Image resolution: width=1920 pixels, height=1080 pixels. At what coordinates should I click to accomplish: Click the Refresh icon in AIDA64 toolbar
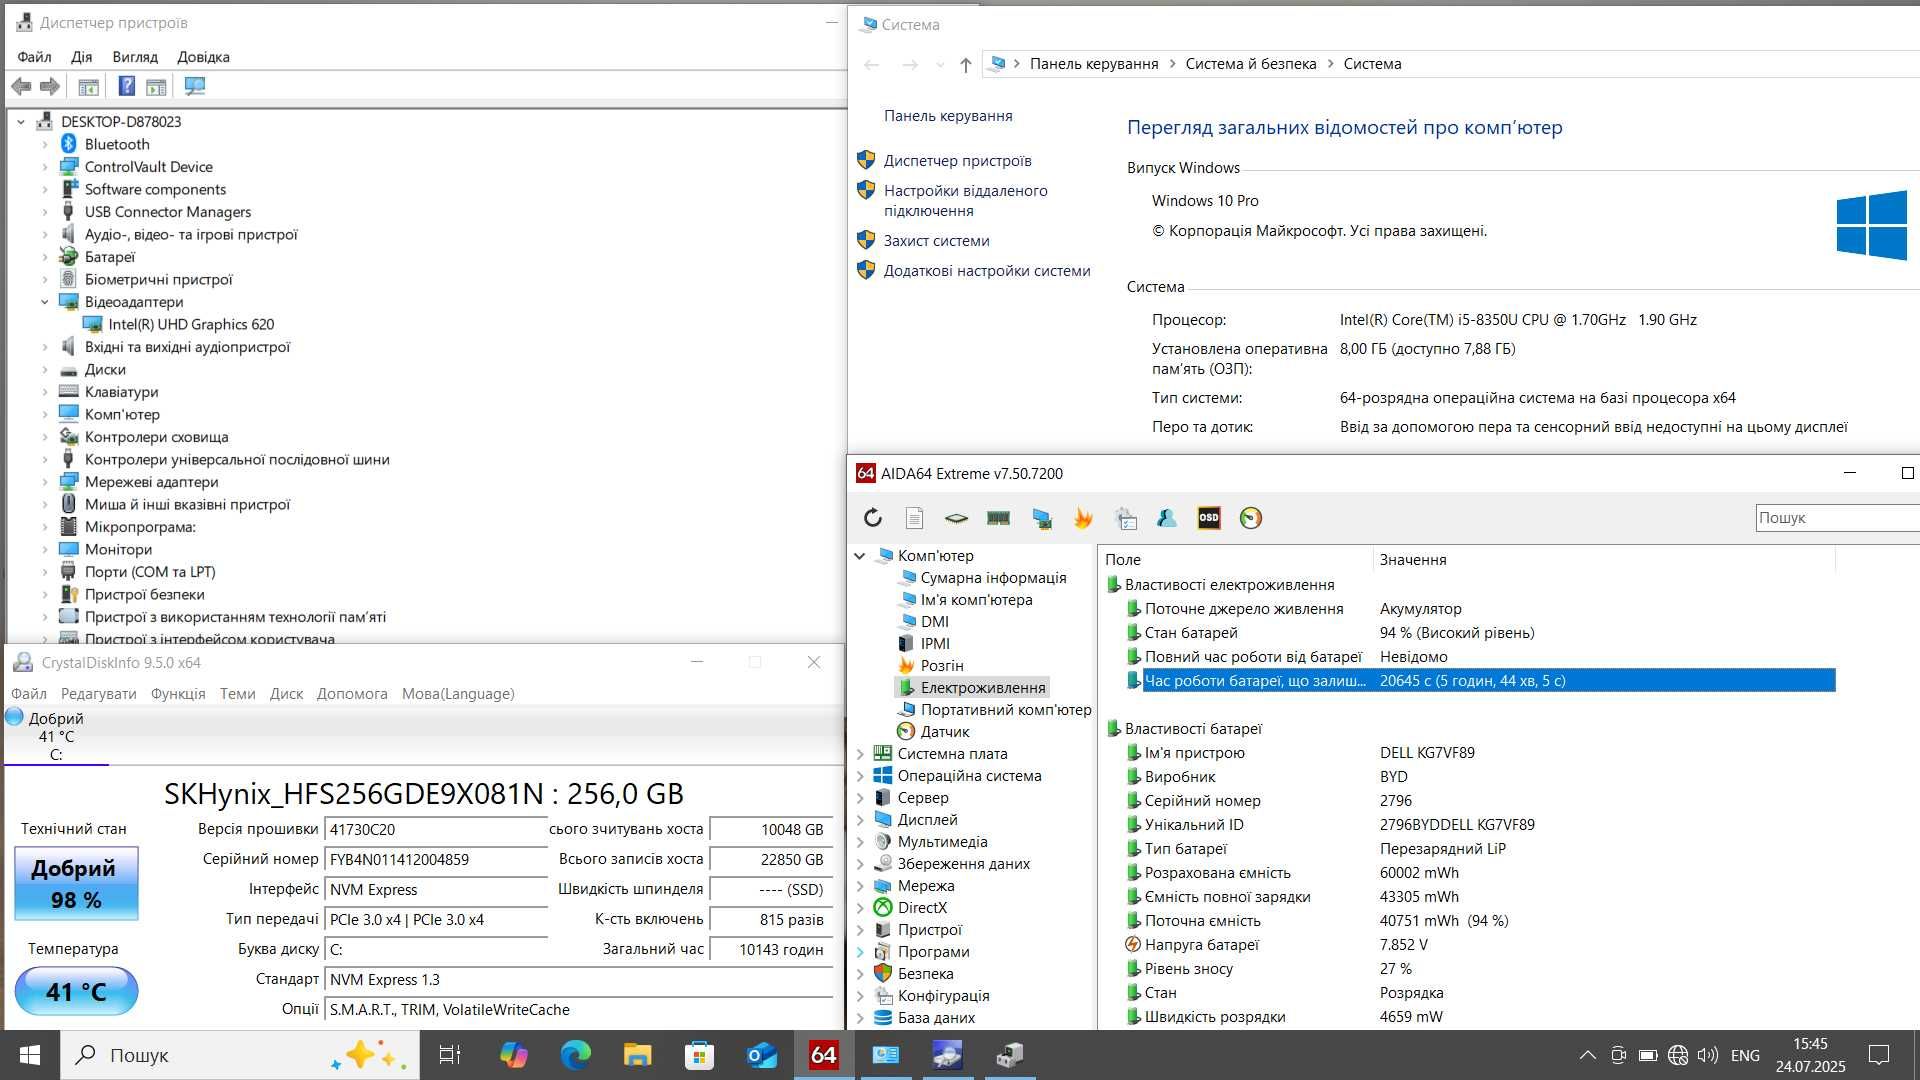click(873, 518)
